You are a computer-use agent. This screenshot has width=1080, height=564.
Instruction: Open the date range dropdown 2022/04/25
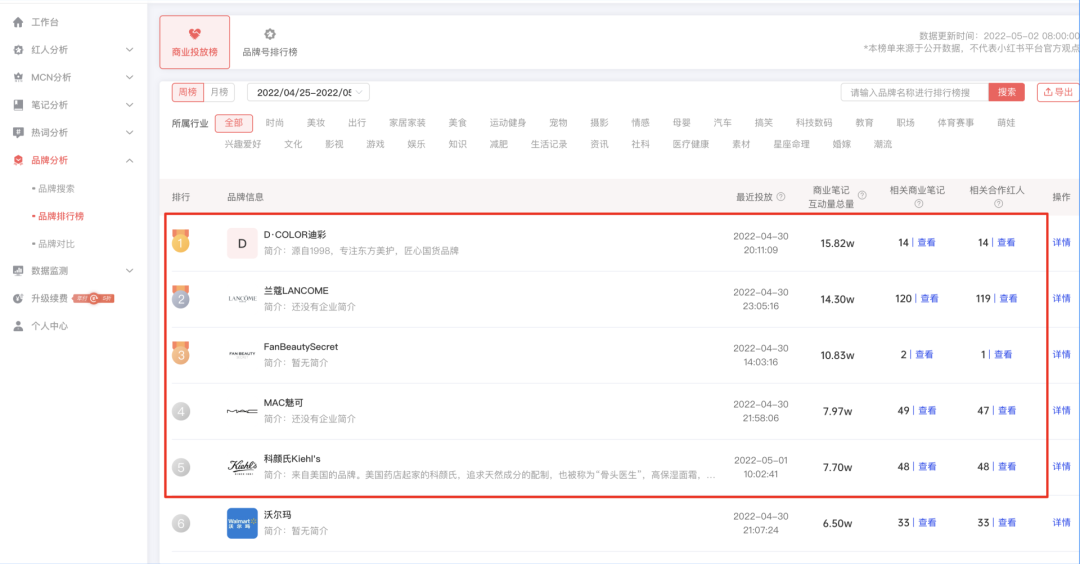[x=309, y=92]
